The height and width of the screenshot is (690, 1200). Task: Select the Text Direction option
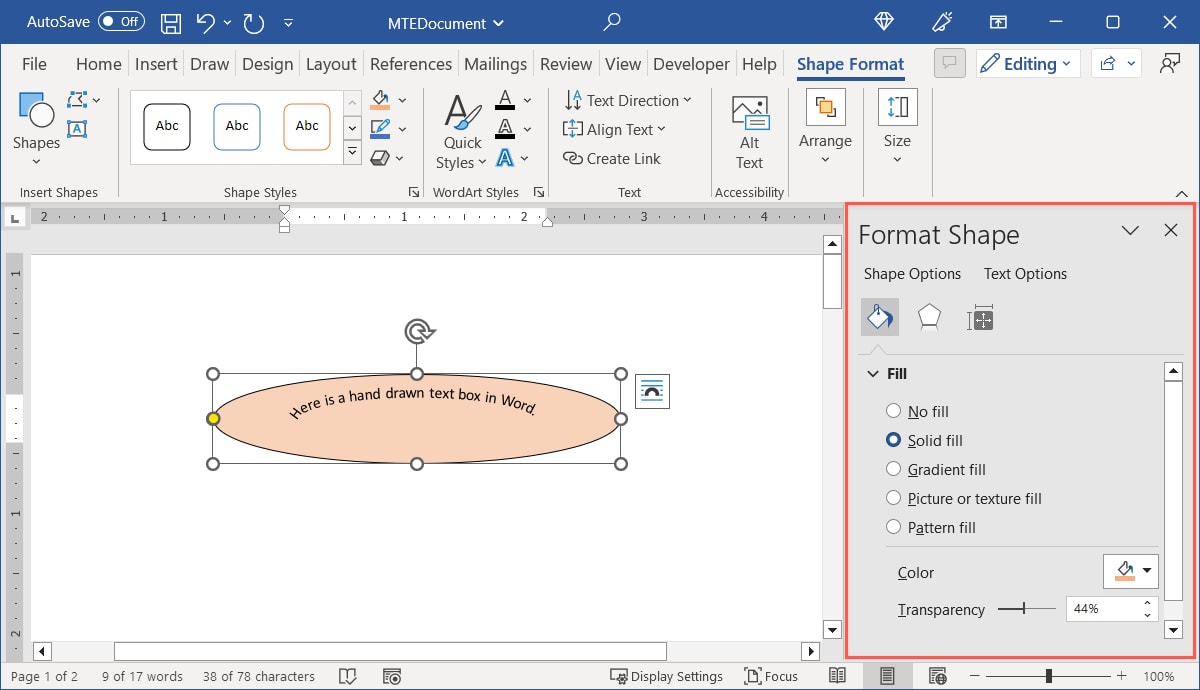tap(628, 100)
